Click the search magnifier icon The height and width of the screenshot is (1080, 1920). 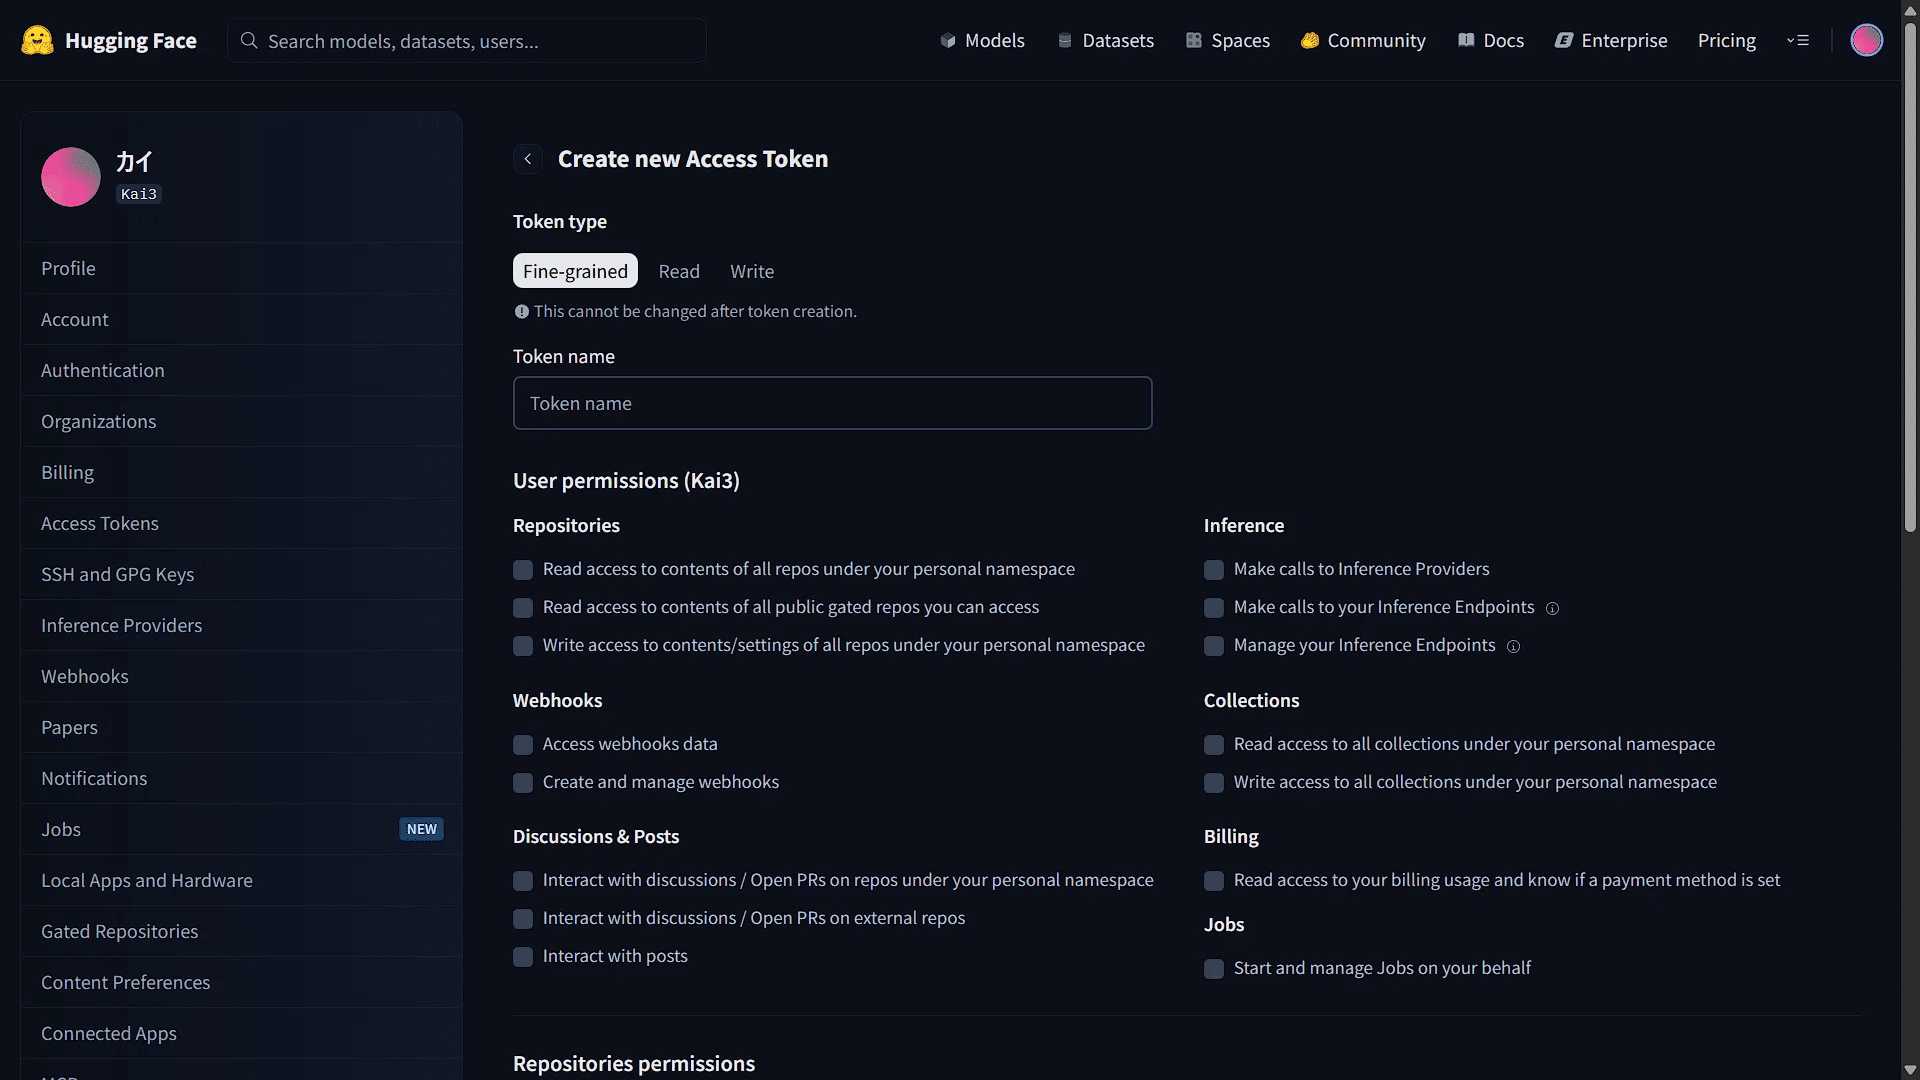click(x=249, y=40)
